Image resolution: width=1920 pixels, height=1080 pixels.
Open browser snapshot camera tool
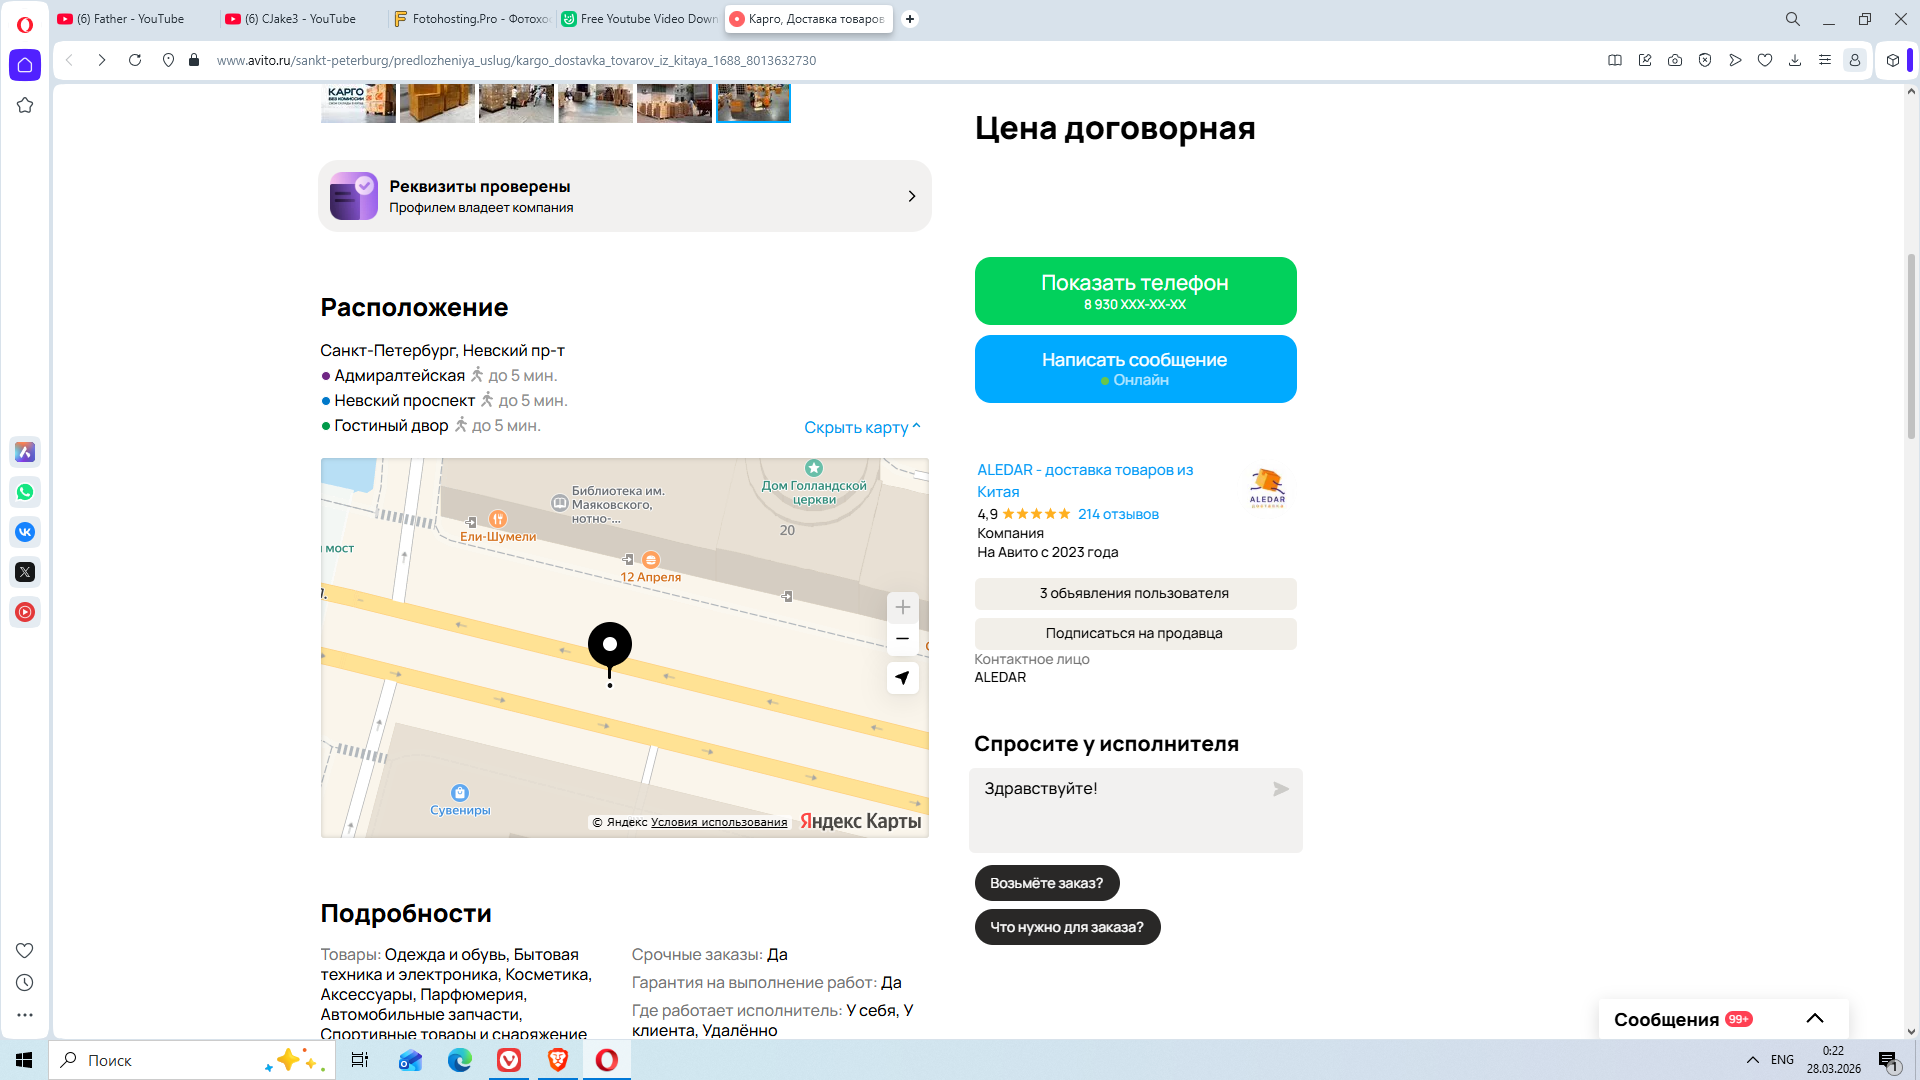[x=1675, y=60]
